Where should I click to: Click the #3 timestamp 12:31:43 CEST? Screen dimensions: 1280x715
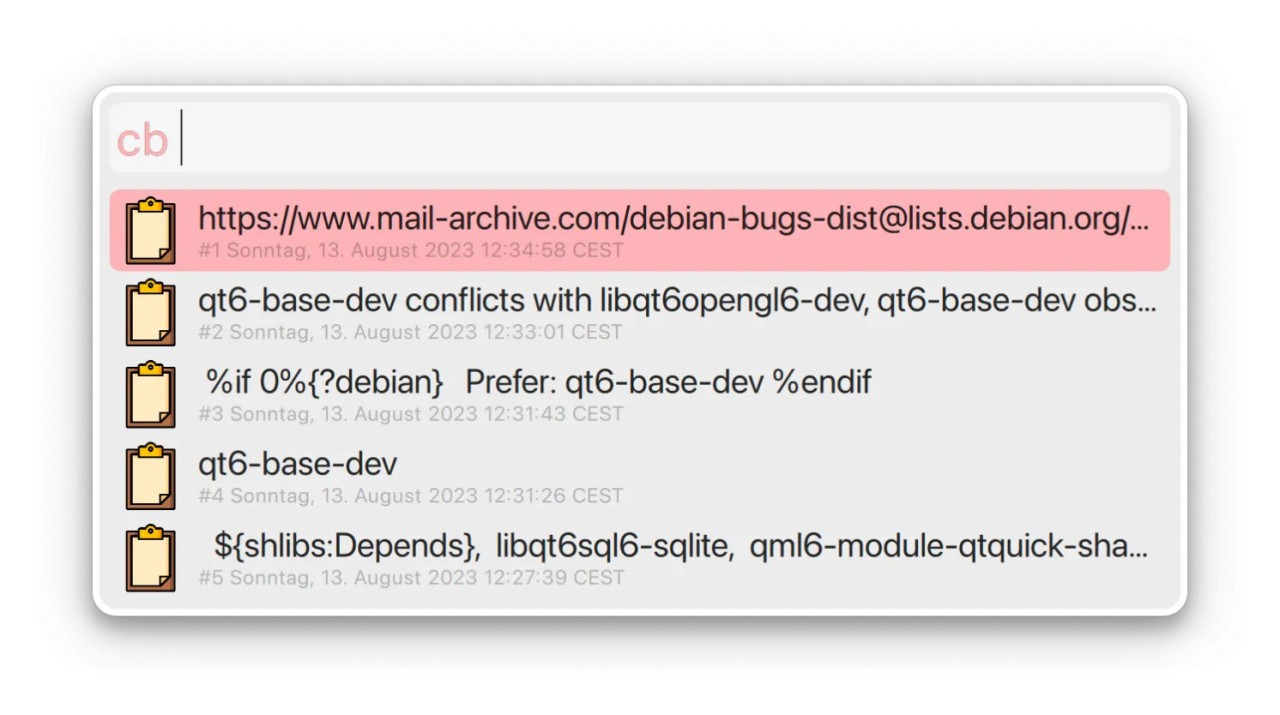(x=410, y=414)
